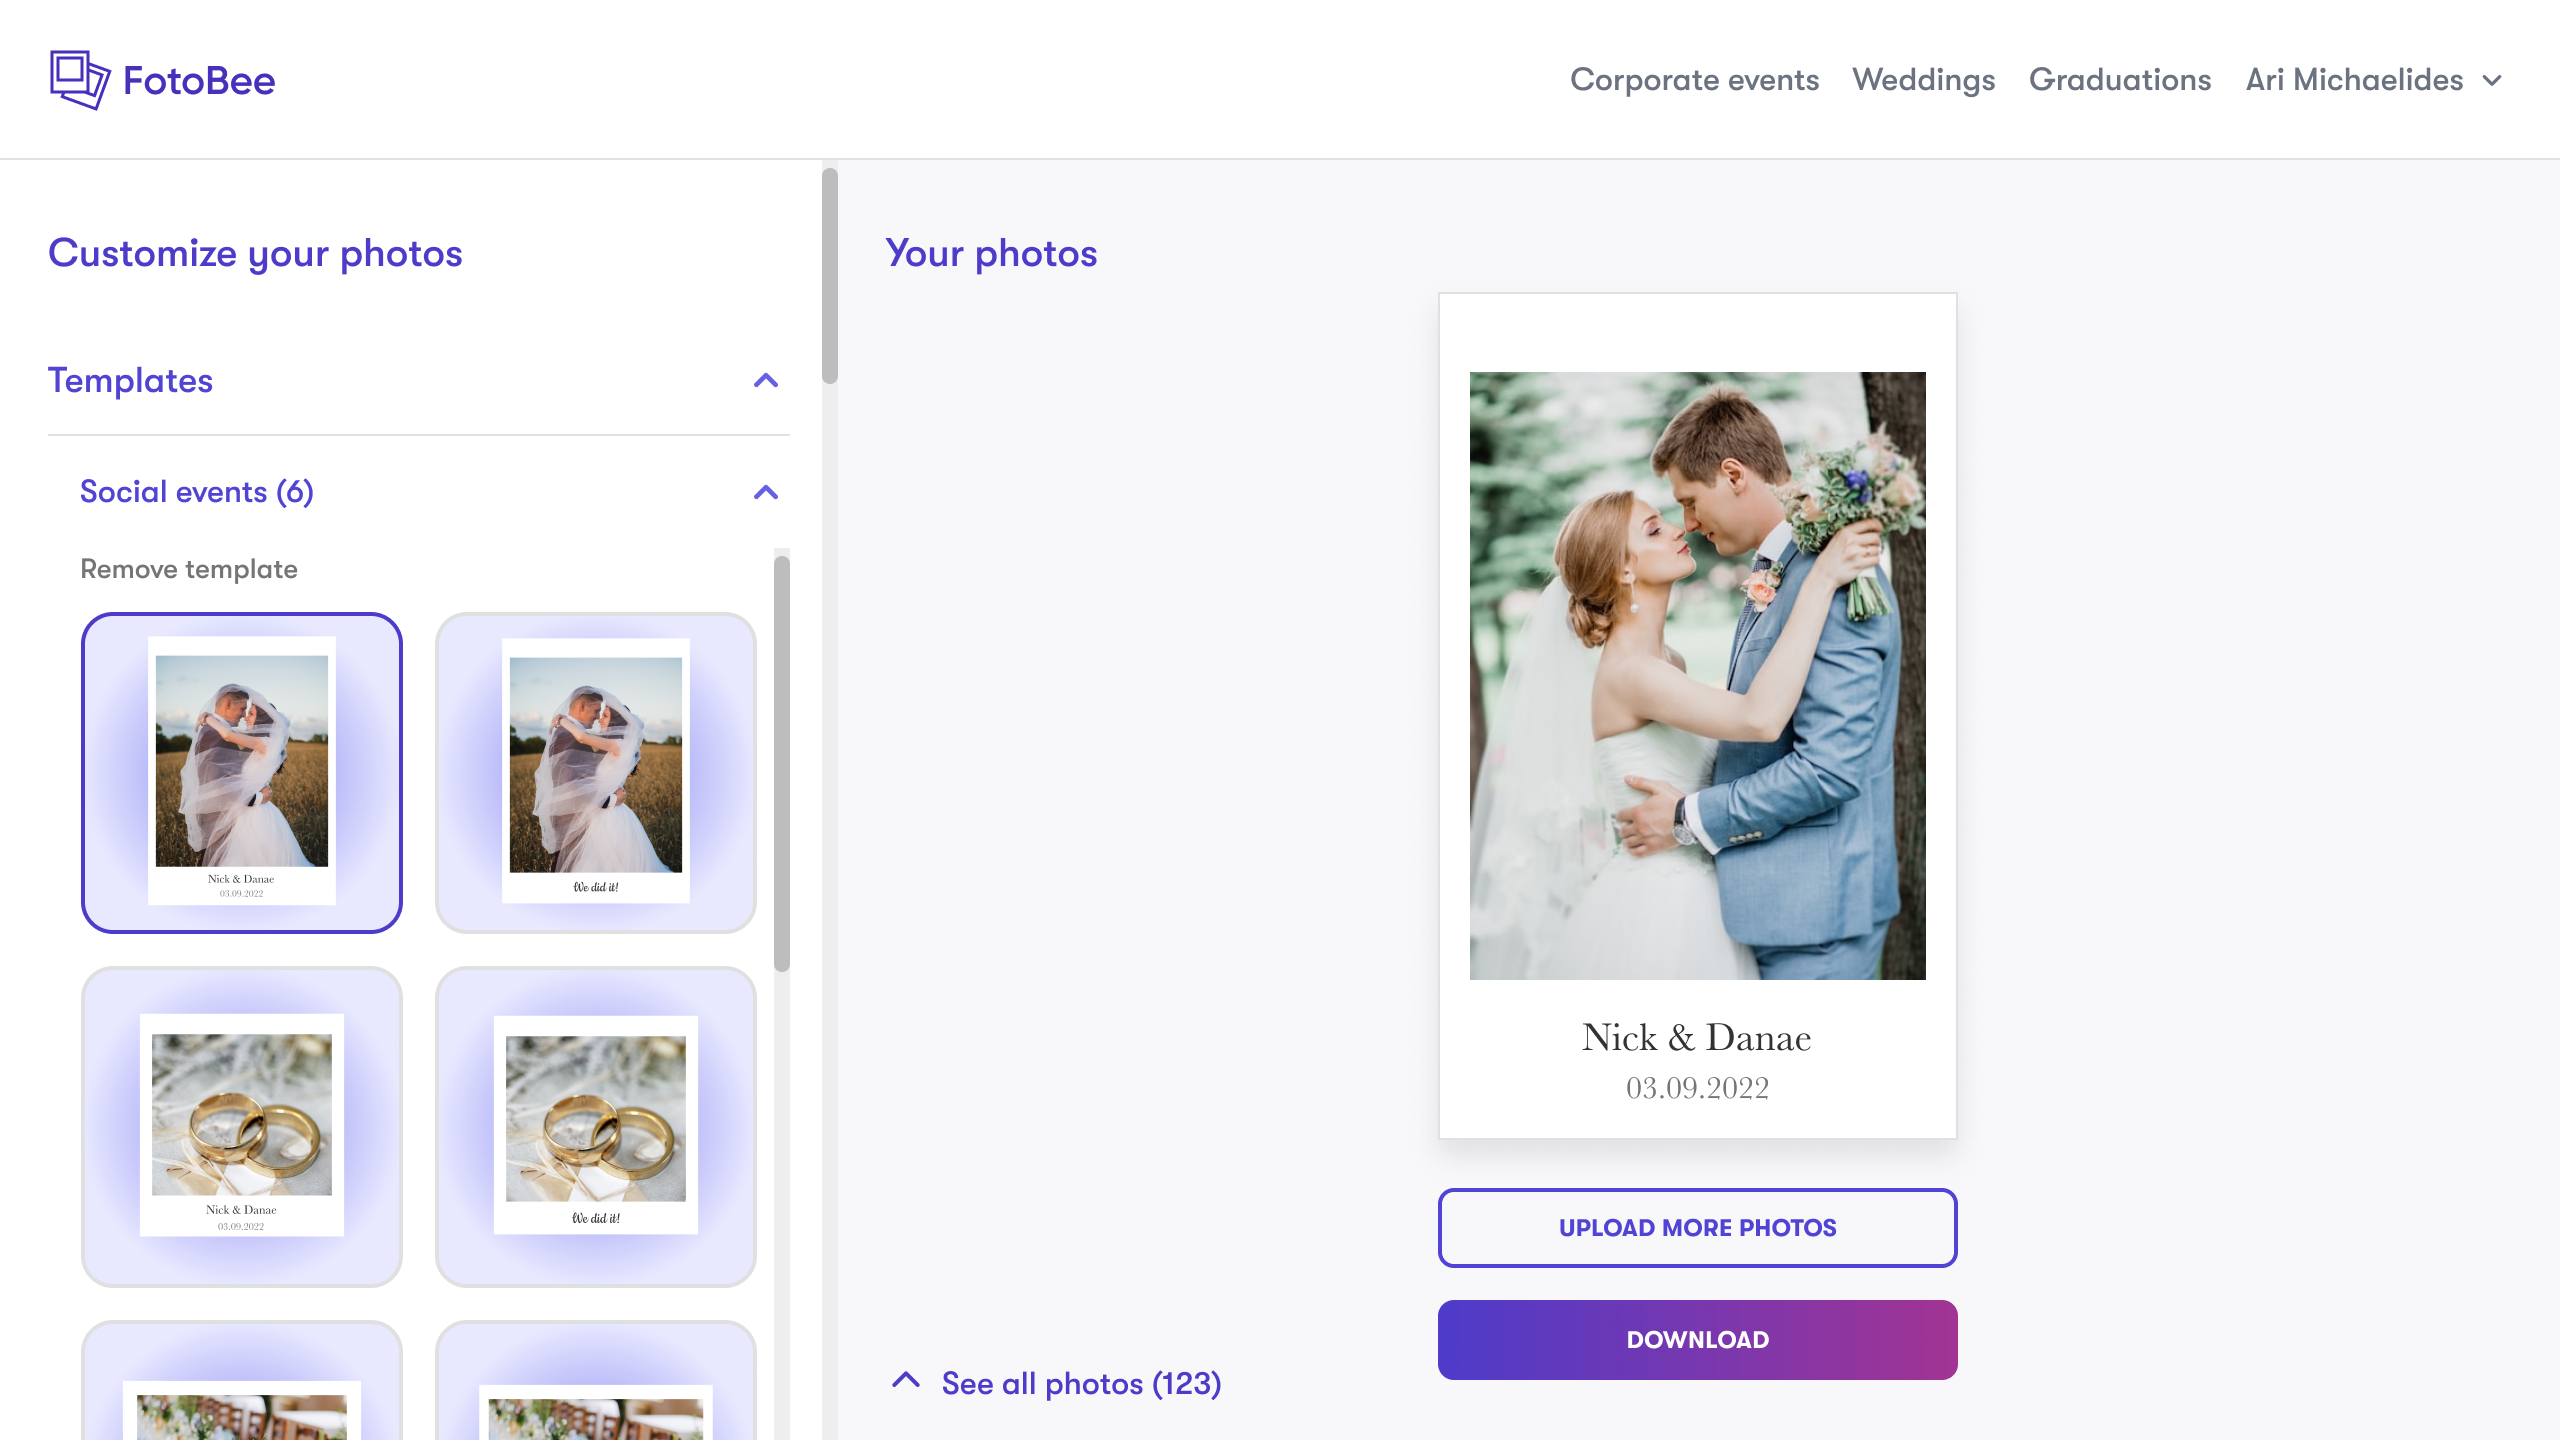The width and height of the screenshot is (2560, 1440).
Task: Click Upload More Photos
Action: coord(1697,1227)
